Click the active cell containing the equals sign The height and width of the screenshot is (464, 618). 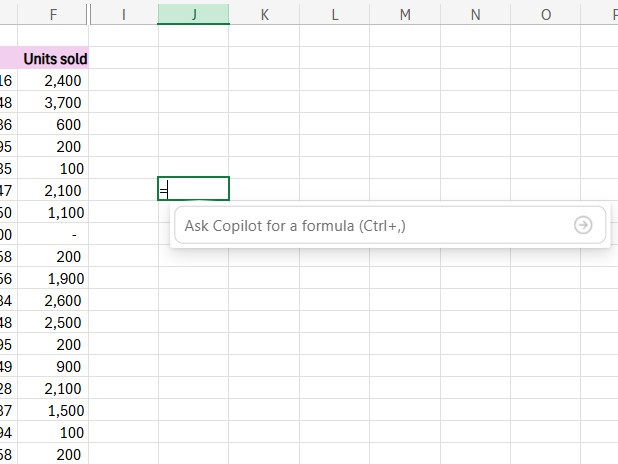tap(193, 189)
